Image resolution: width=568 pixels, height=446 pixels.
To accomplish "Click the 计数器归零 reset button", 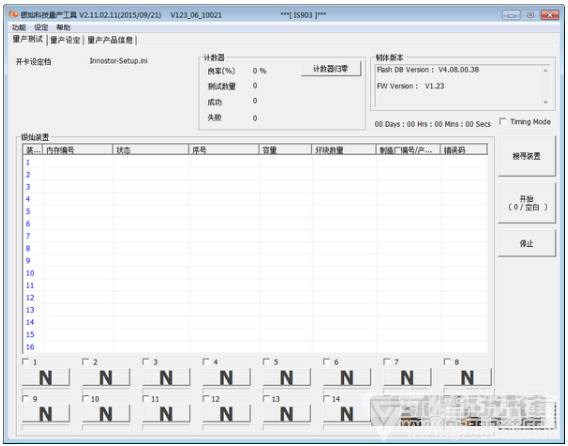I will 331,68.
